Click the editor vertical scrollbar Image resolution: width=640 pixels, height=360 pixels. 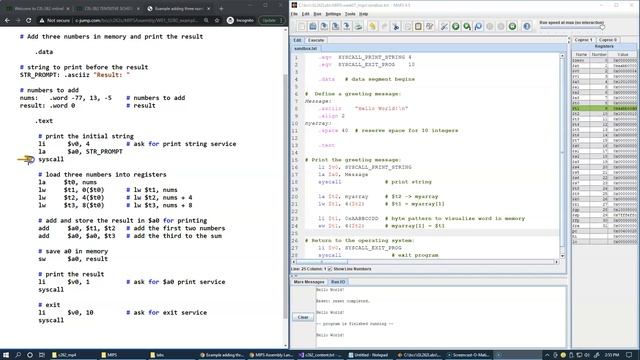(562, 155)
